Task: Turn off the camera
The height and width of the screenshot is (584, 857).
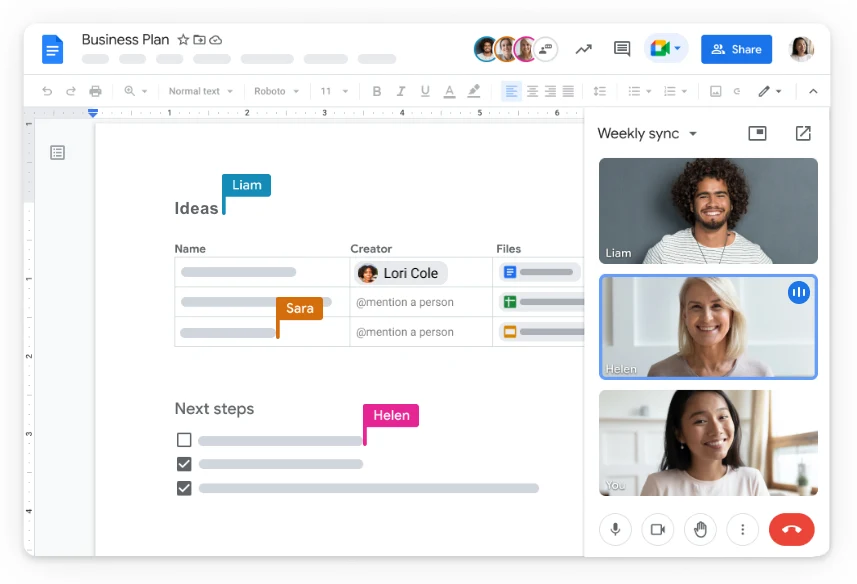Action: (x=658, y=529)
